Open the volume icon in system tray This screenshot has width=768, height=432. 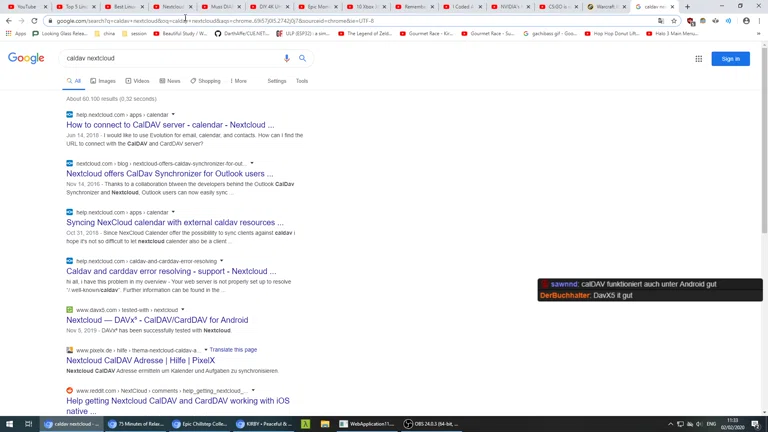pyautogui.click(x=699, y=424)
